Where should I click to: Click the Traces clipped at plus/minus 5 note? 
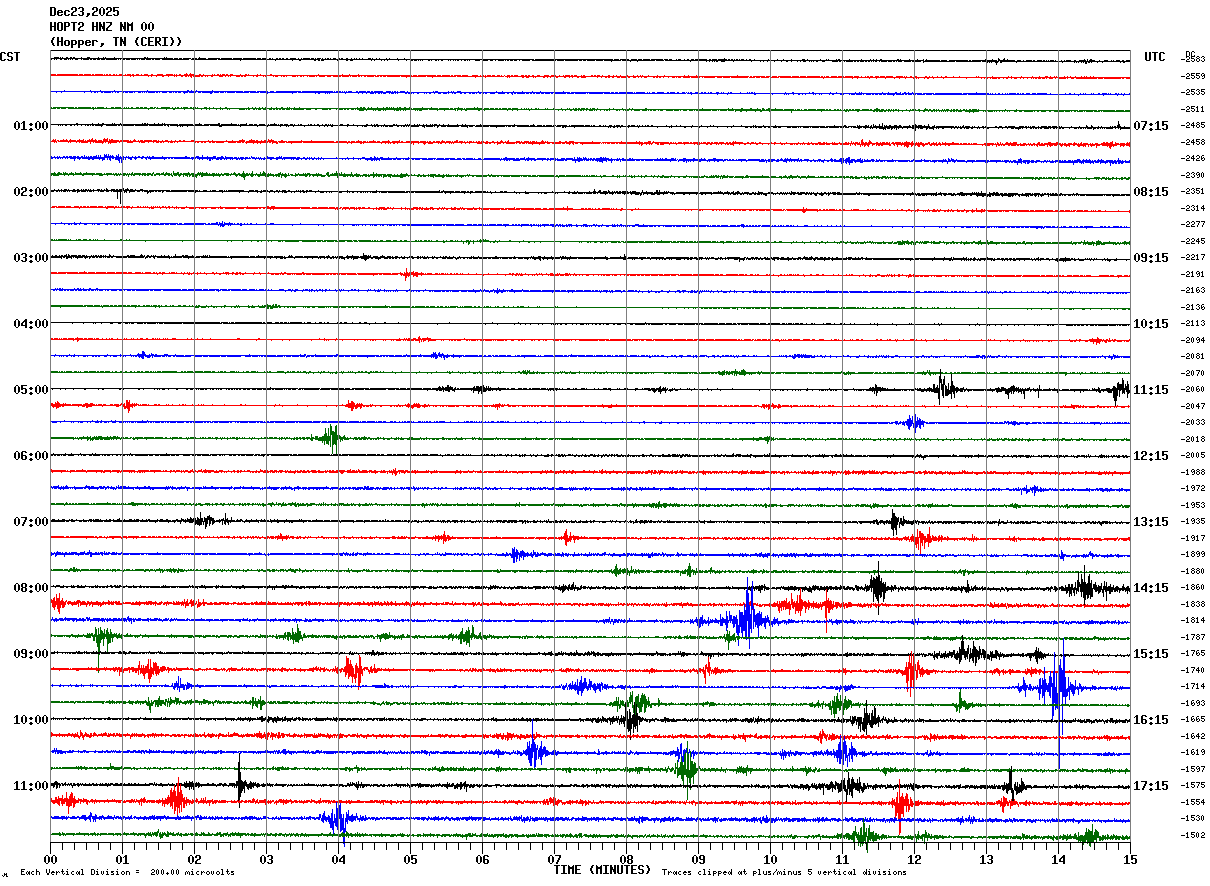pos(784,873)
